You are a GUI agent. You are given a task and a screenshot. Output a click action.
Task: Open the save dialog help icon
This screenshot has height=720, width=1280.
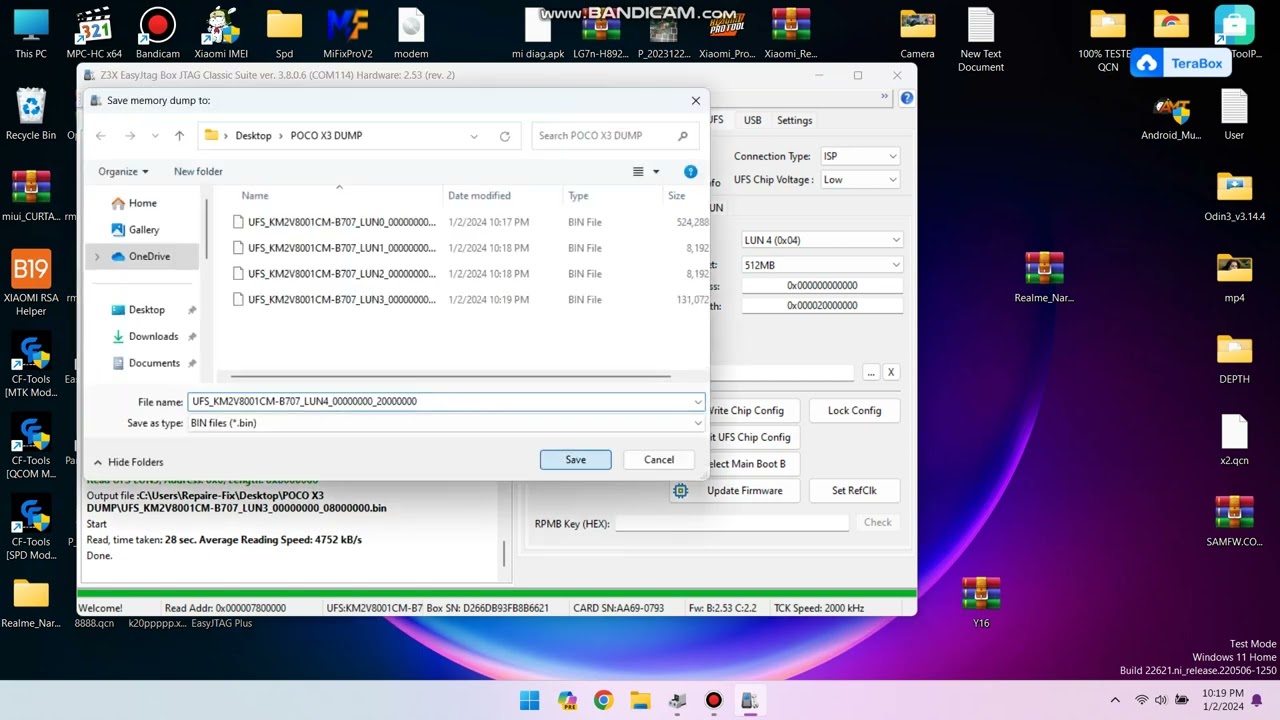pos(690,172)
